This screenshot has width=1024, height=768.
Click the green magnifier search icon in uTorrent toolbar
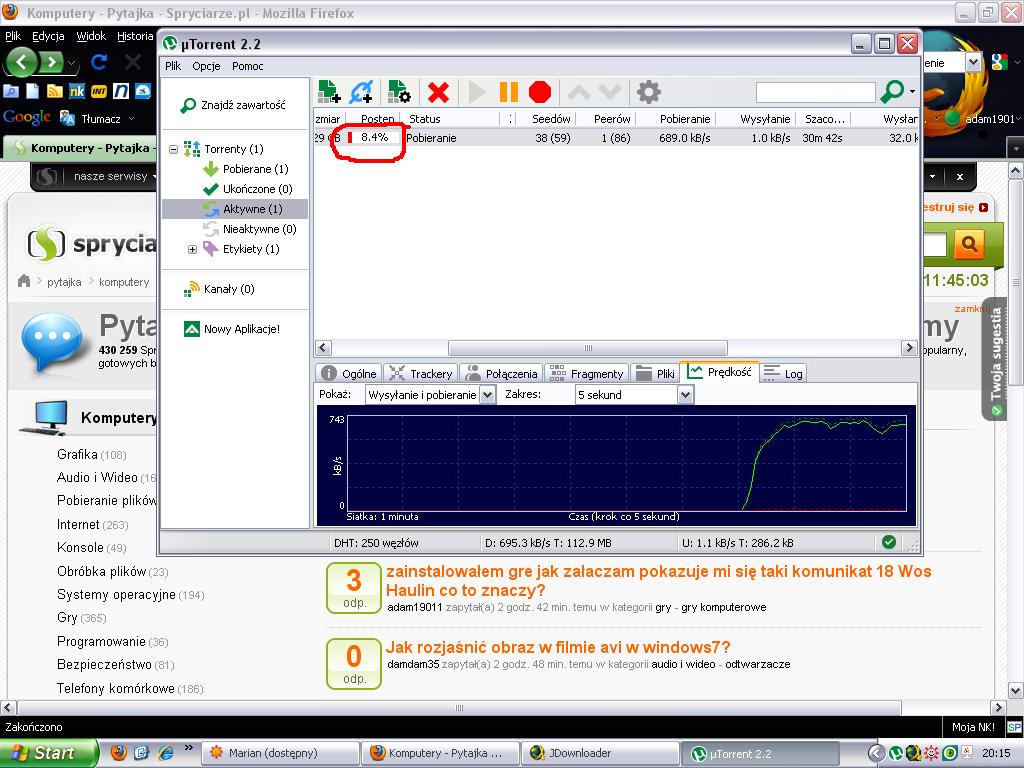[892, 92]
